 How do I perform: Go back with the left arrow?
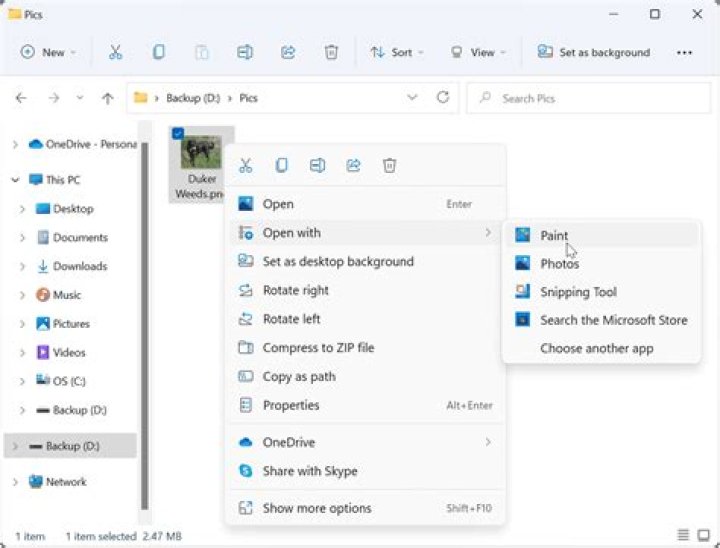21,98
